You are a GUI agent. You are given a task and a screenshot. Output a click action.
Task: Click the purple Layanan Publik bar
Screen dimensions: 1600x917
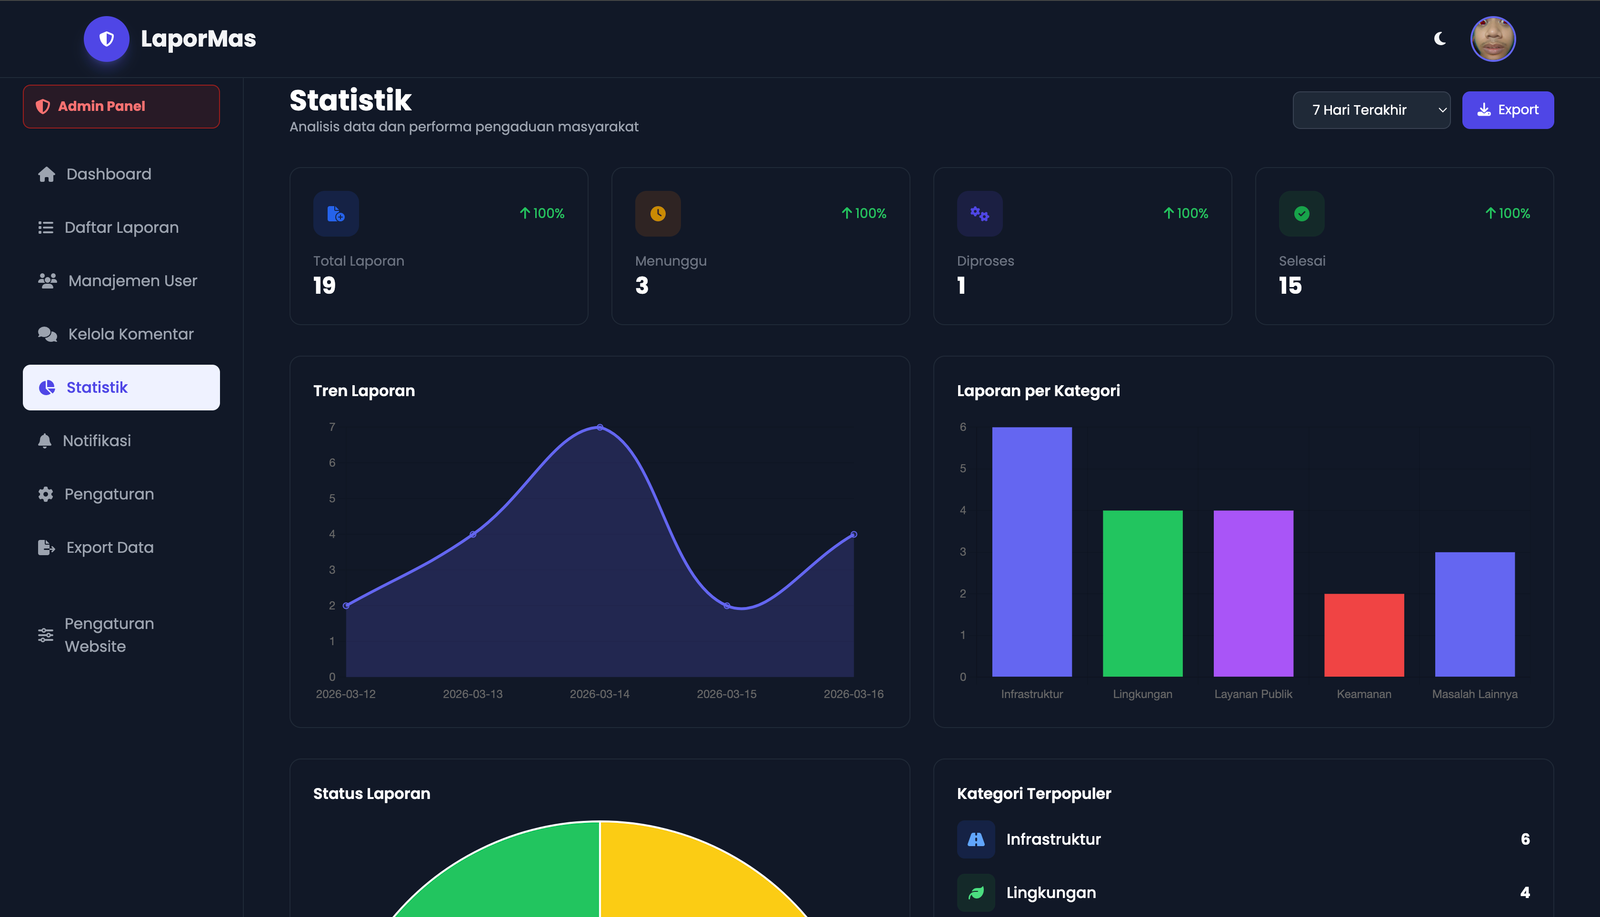click(x=1254, y=594)
